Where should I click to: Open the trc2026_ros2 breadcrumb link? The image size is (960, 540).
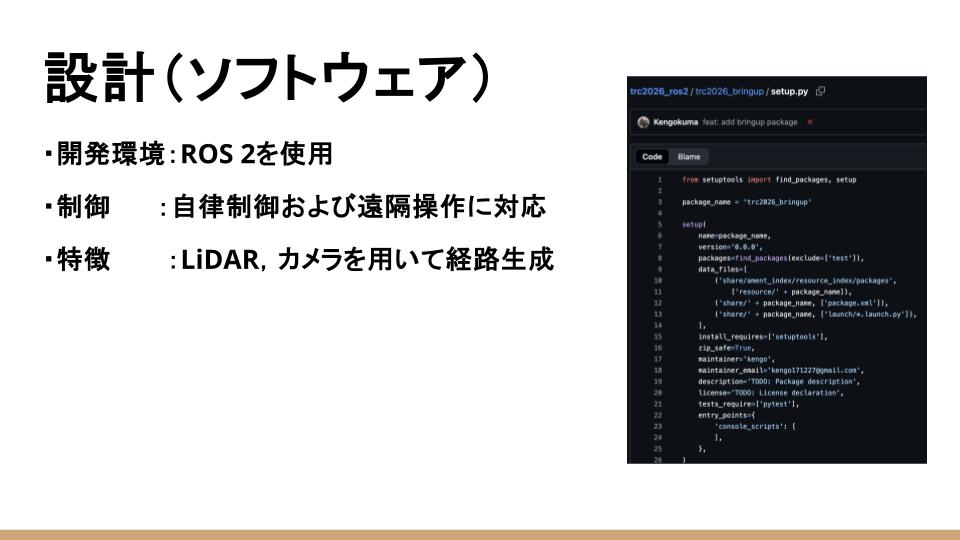[x=661, y=91]
